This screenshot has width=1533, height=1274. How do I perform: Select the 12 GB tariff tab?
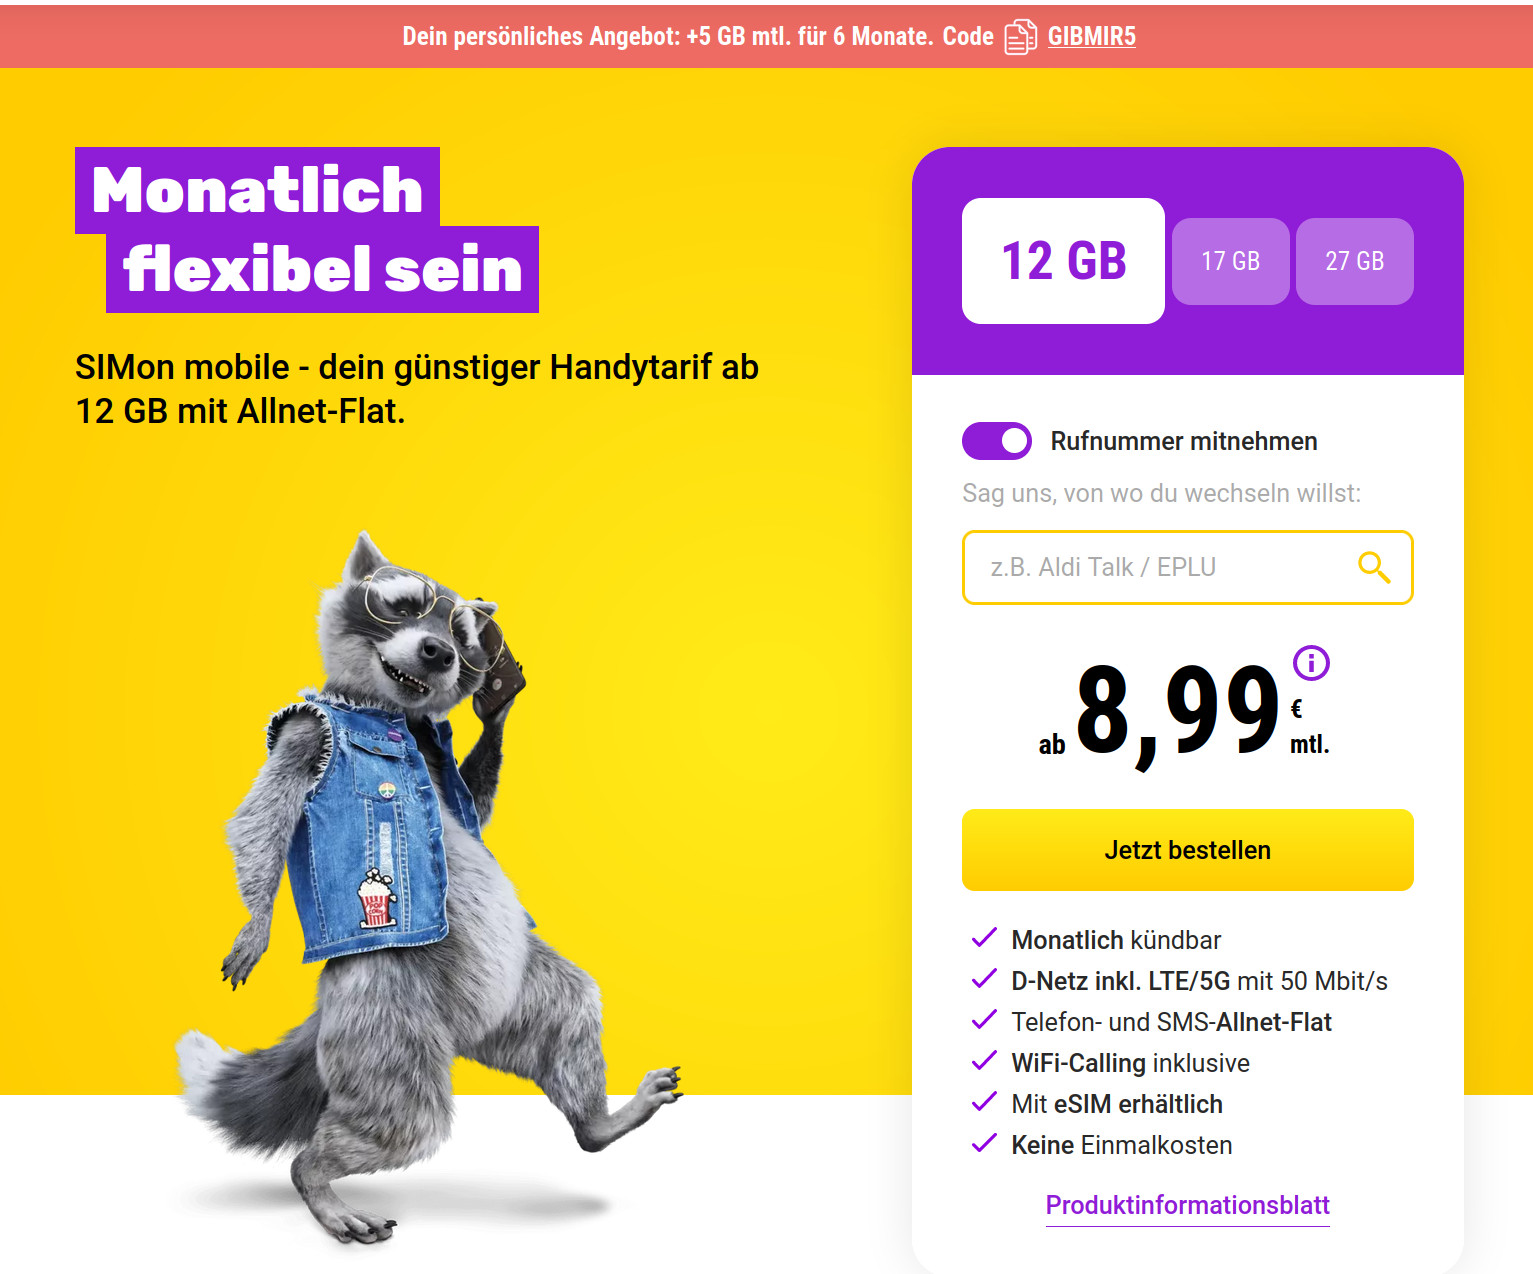tap(1063, 261)
